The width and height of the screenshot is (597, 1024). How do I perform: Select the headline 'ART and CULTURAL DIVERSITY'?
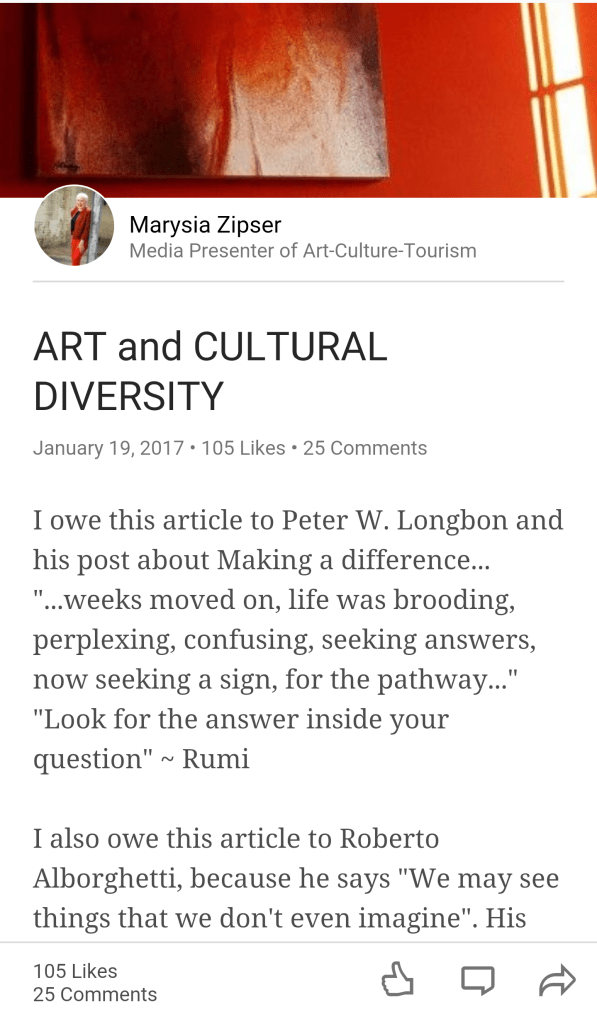click(x=211, y=370)
